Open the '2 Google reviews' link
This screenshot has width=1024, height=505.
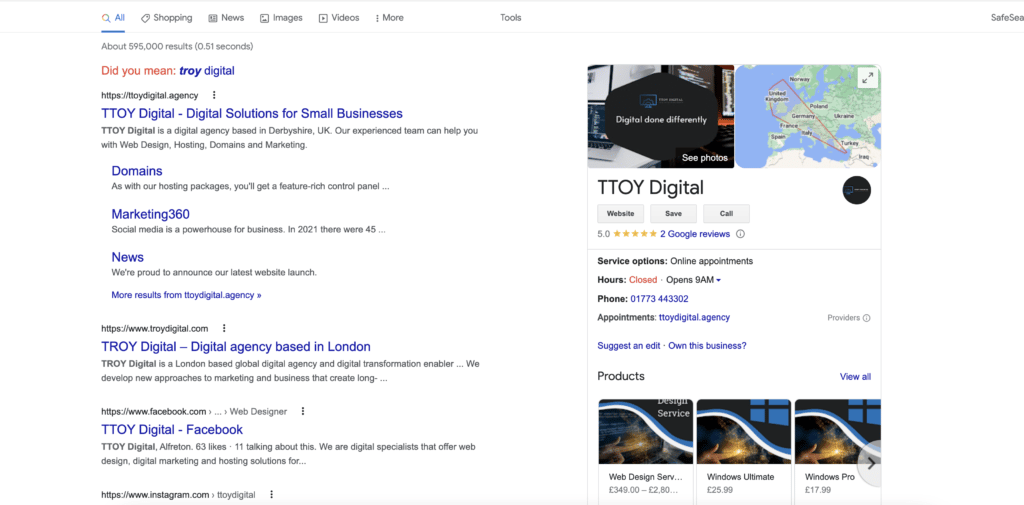[x=695, y=234]
